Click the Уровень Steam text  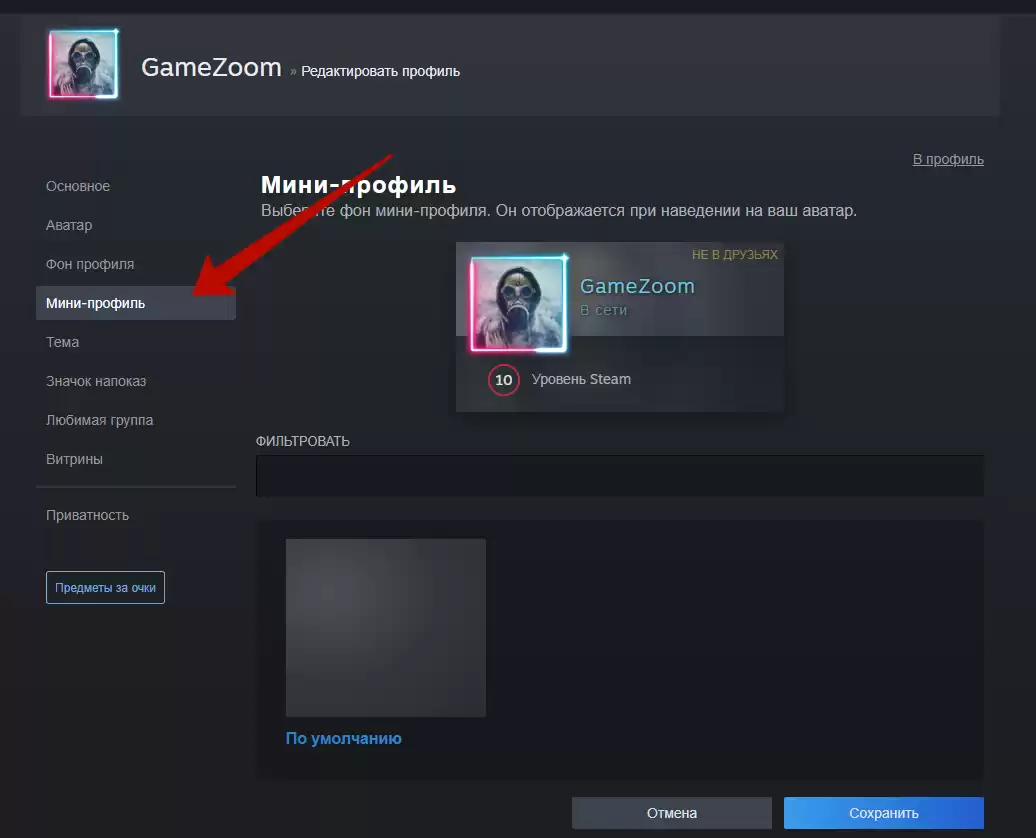point(581,379)
